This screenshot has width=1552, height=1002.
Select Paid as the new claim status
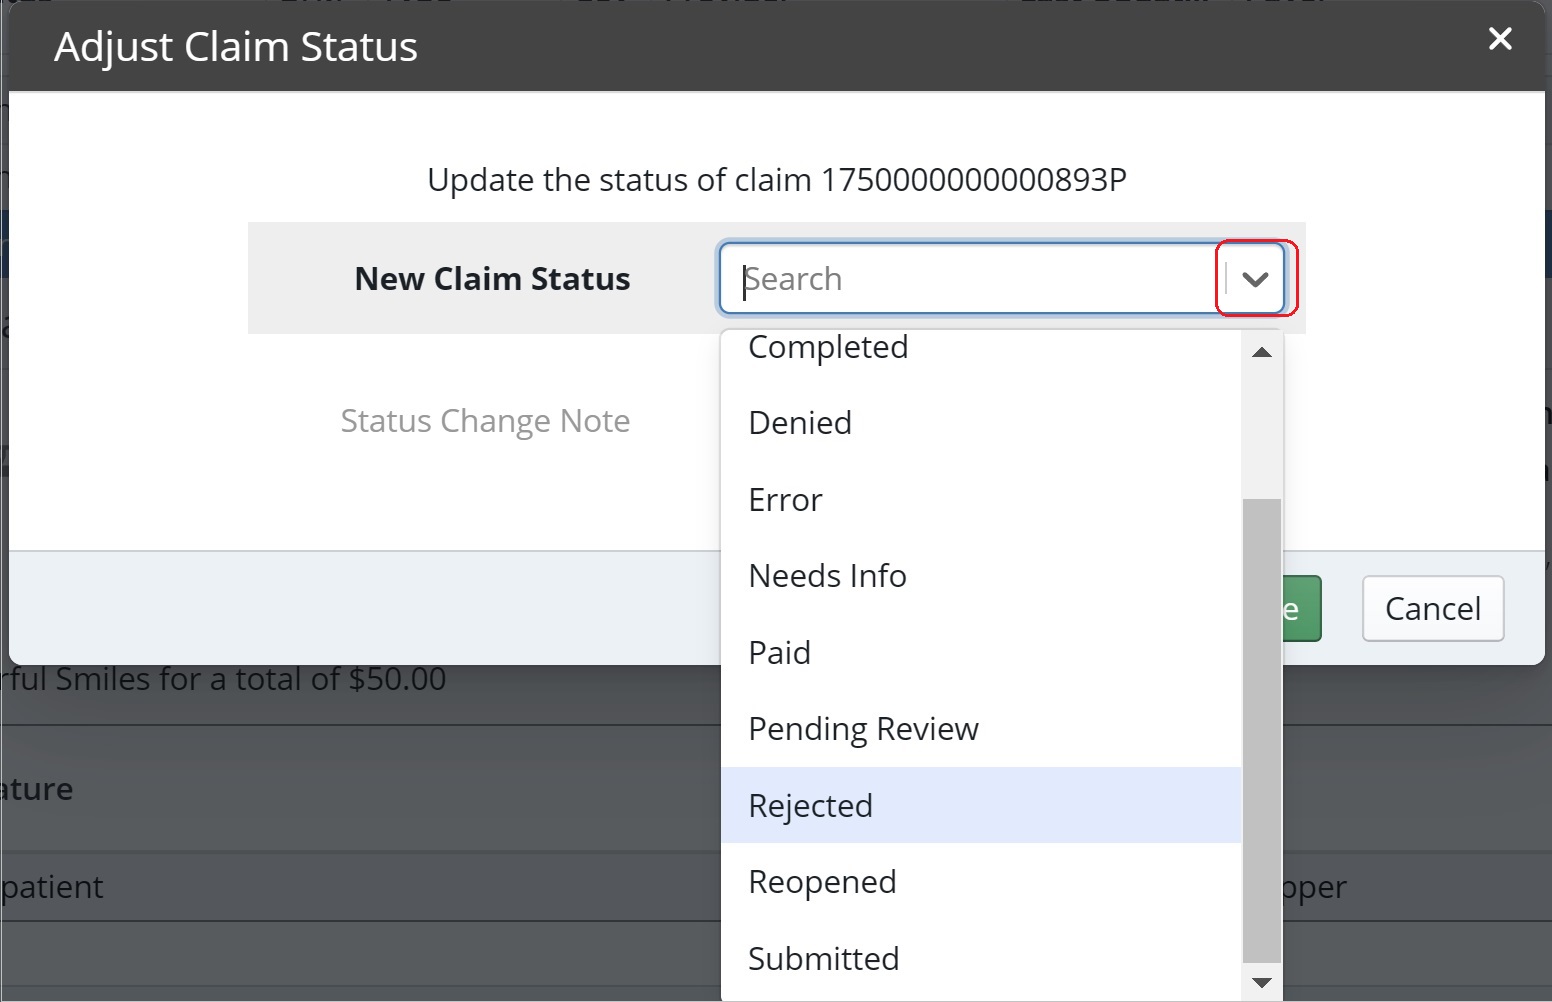(780, 652)
